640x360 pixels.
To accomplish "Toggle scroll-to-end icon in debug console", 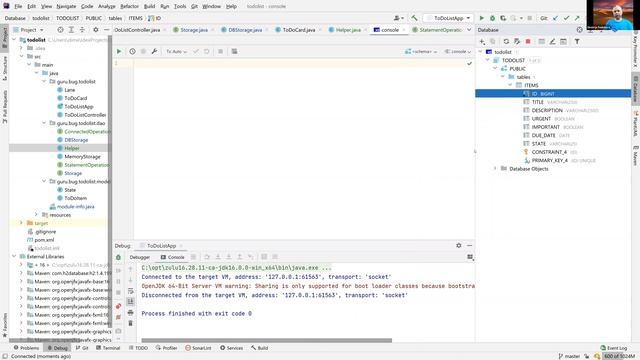I will tap(130, 302).
